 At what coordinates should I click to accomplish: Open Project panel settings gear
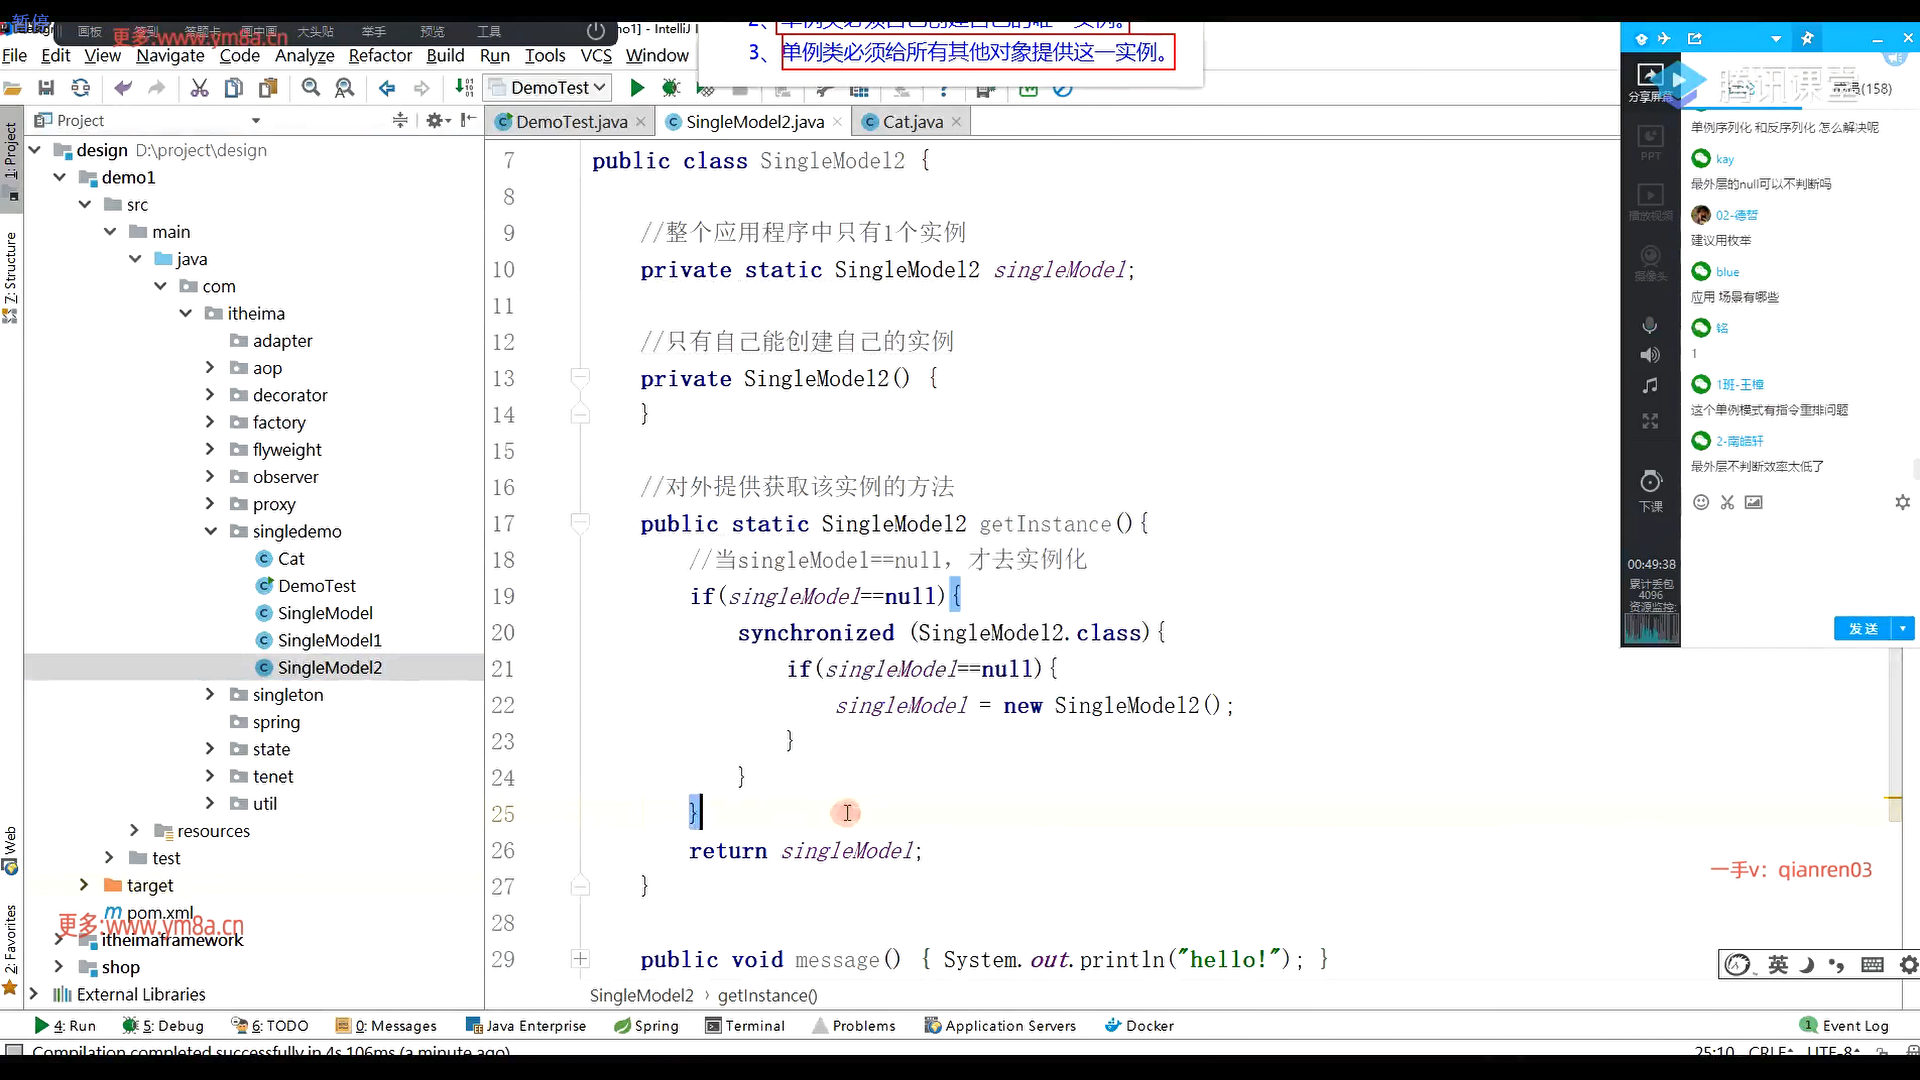434,120
